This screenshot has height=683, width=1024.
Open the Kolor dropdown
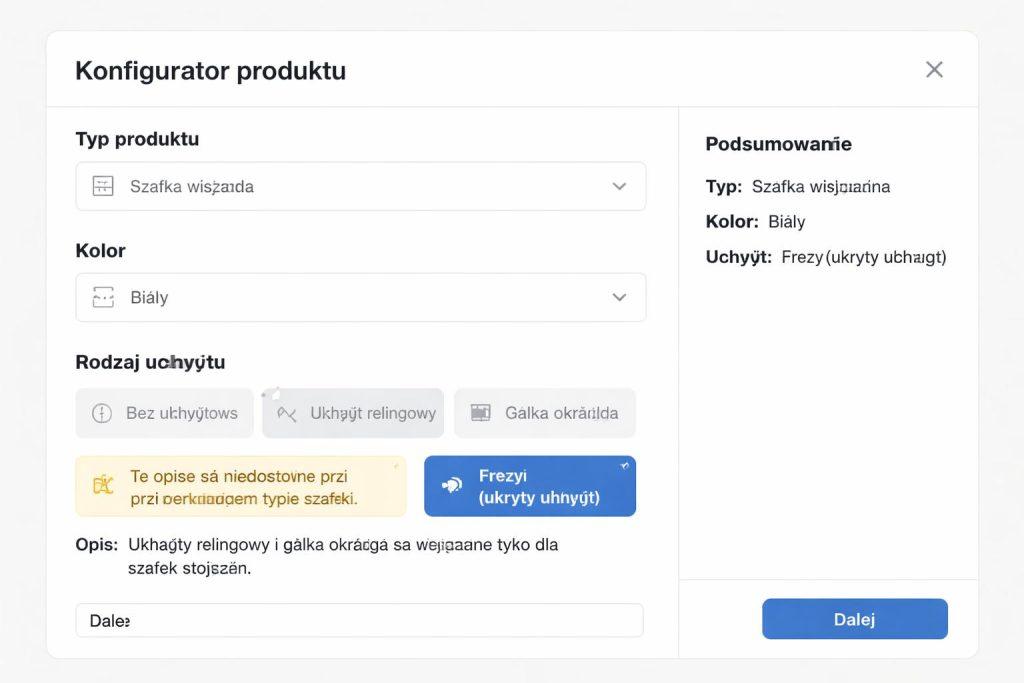(360, 297)
